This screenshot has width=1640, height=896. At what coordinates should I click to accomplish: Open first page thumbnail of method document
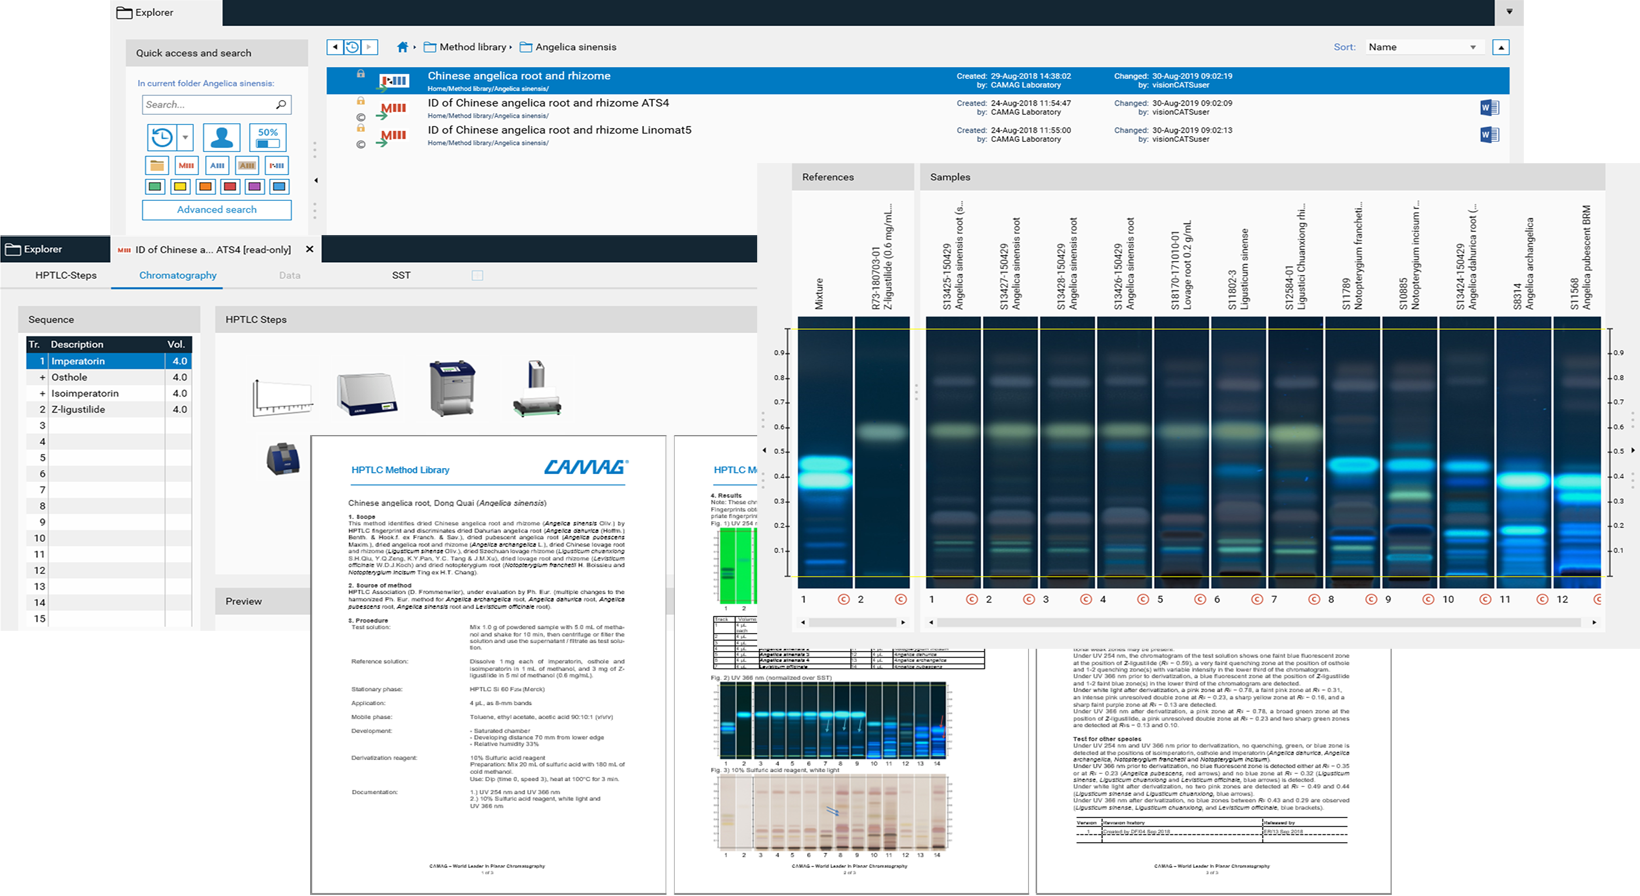pyautogui.click(x=488, y=664)
